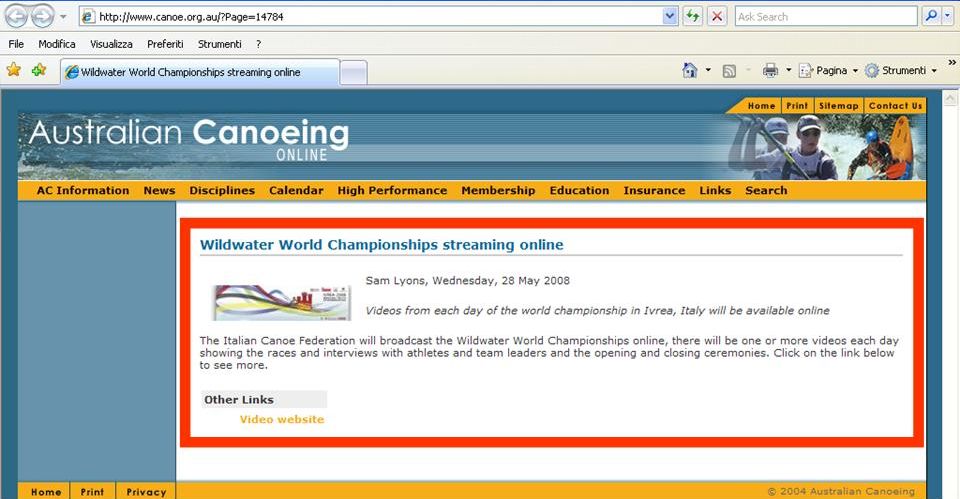Expand the address bar history dropdown
The height and width of the screenshot is (499, 960).
tap(670, 17)
